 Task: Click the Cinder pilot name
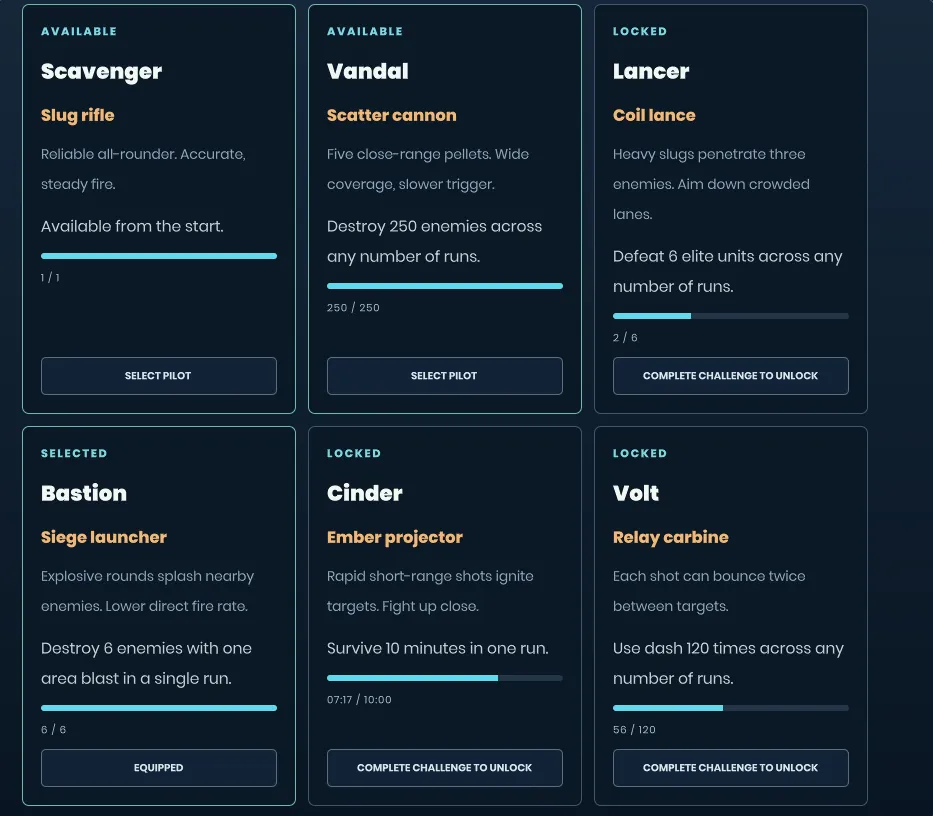point(365,493)
